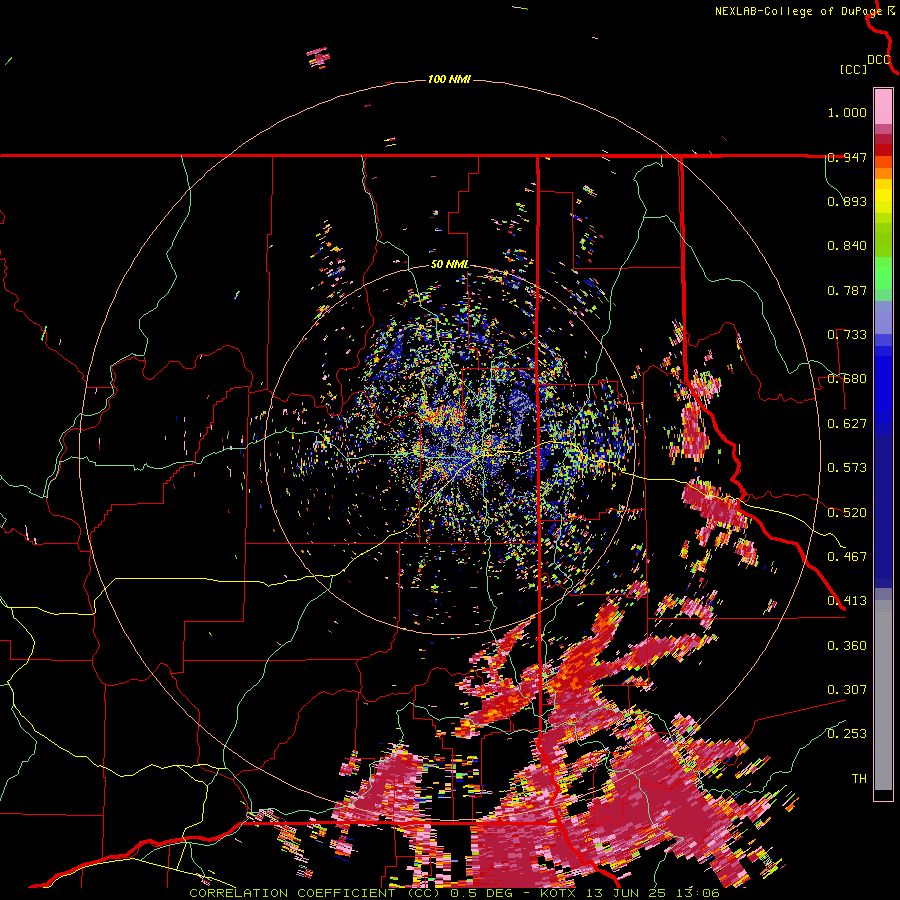Select the 0.360 legend value

click(847, 646)
